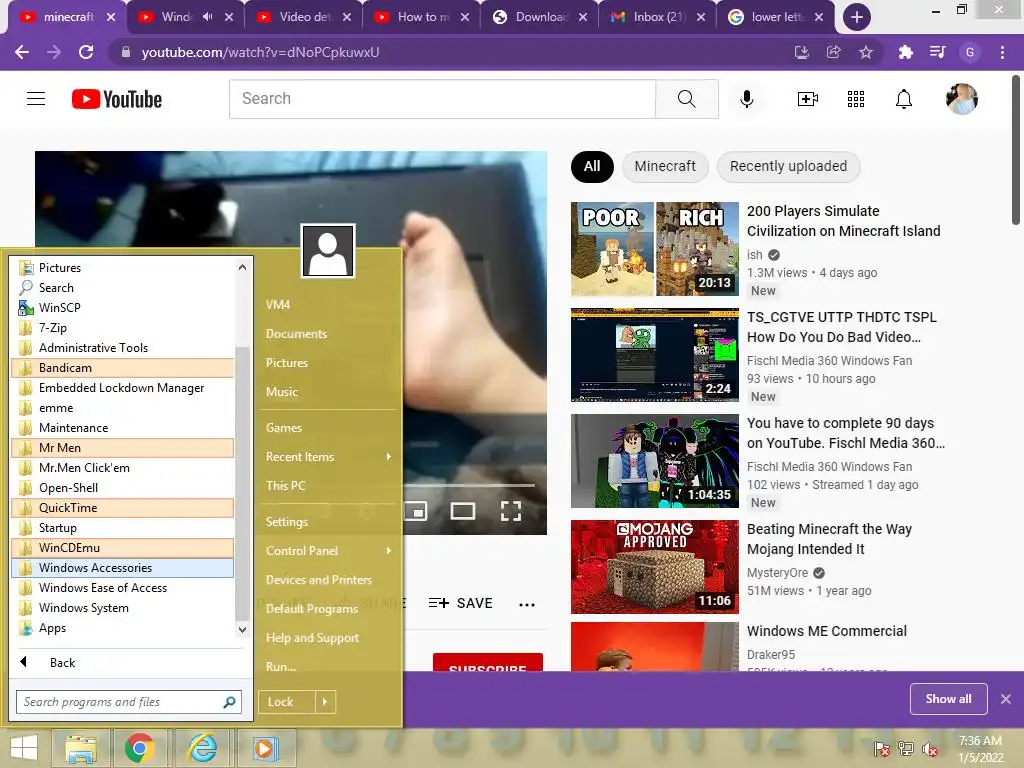
Task: Click the YouTube search magnifier button
Action: tap(686, 99)
